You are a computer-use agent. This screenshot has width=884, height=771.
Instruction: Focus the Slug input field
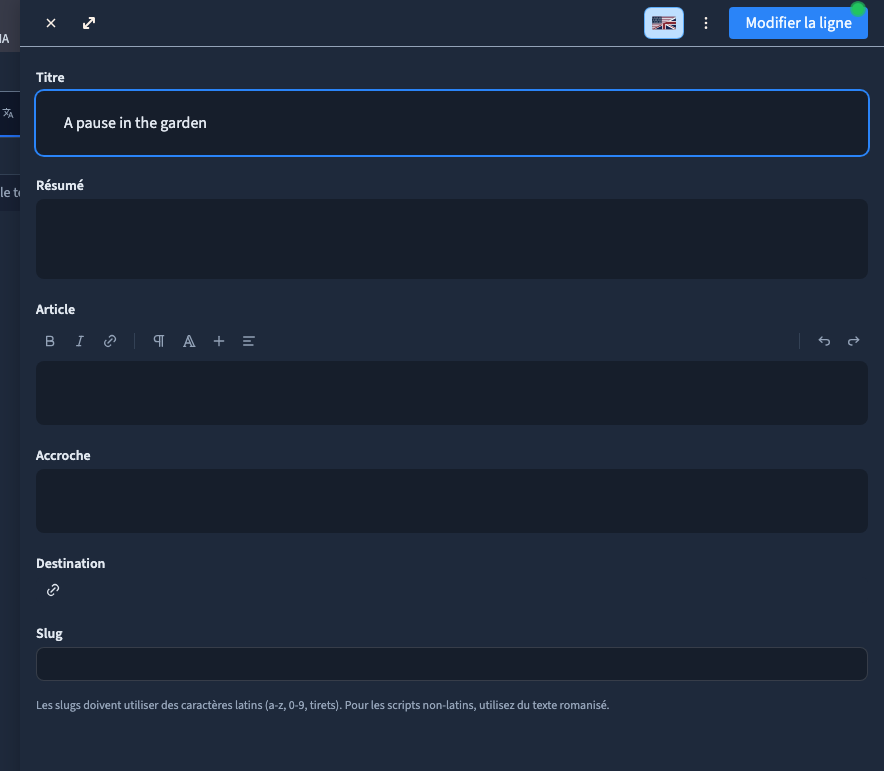[452, 664]
